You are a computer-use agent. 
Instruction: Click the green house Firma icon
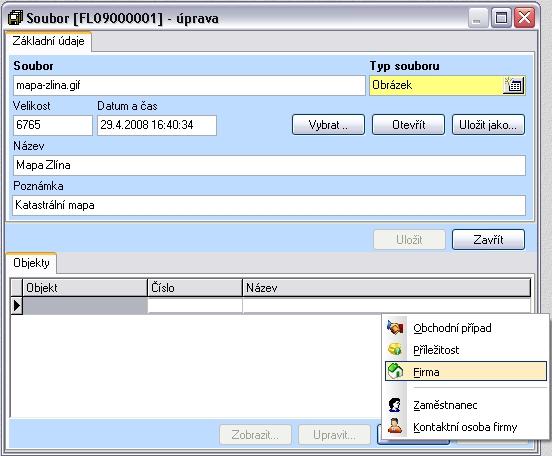click(395, 371)
